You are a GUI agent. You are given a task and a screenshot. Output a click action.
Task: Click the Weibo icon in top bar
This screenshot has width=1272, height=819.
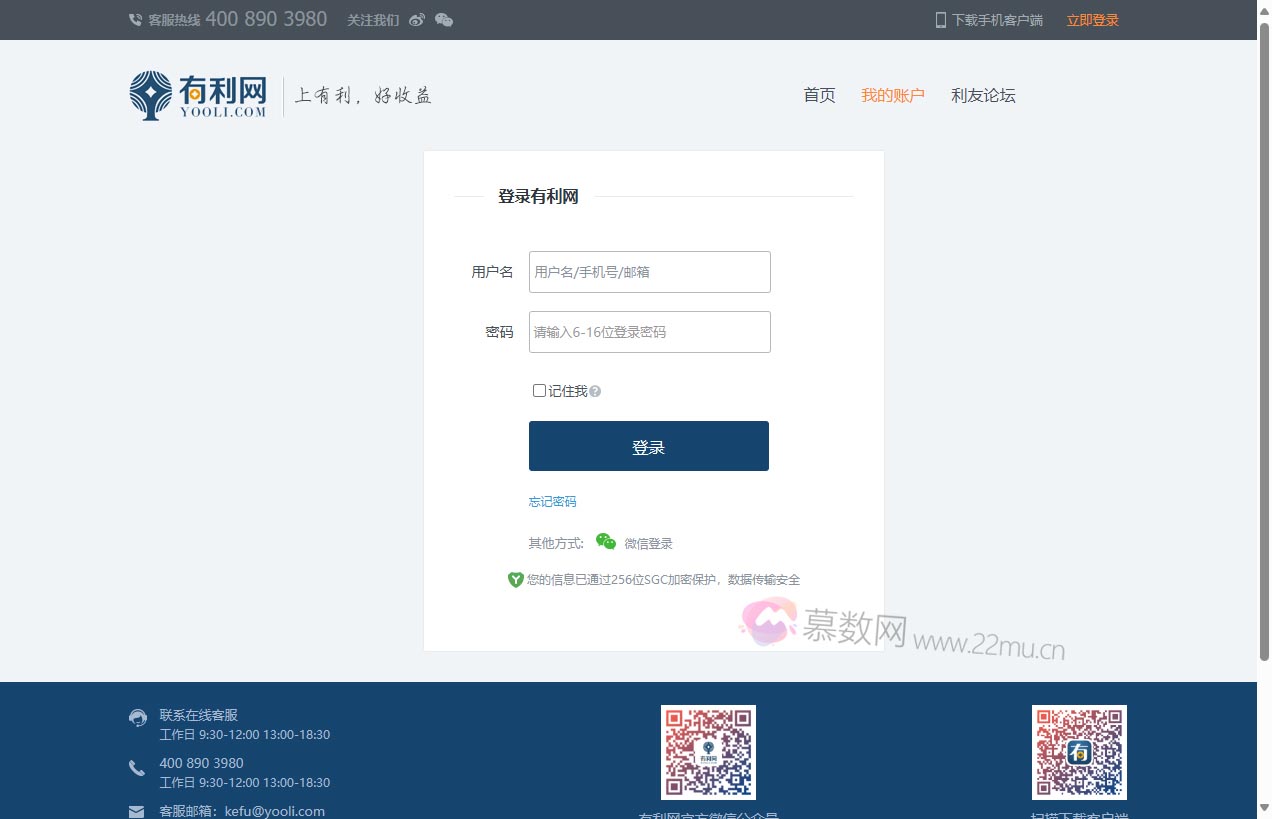(x=417, y=20)
